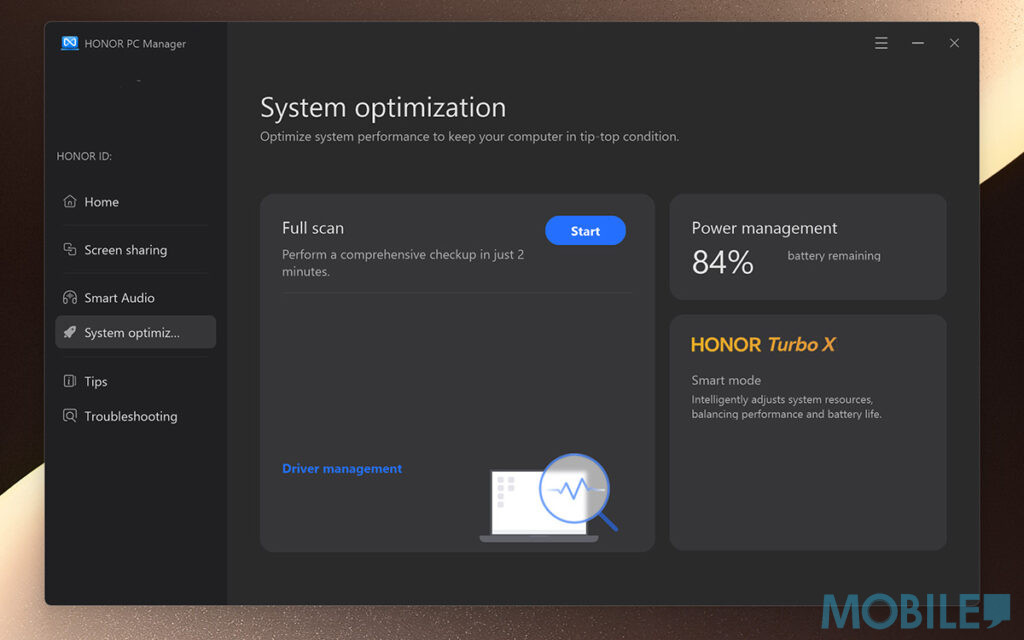Start the Full scan
1024x640 pixels.
pos(585,231)
